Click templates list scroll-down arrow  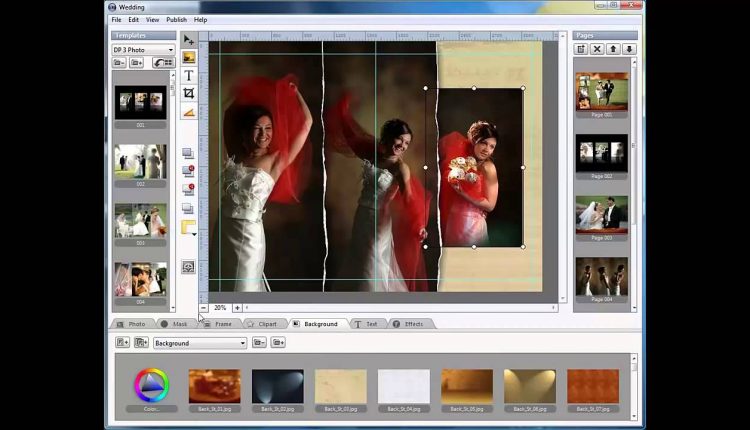coord(173,309)
